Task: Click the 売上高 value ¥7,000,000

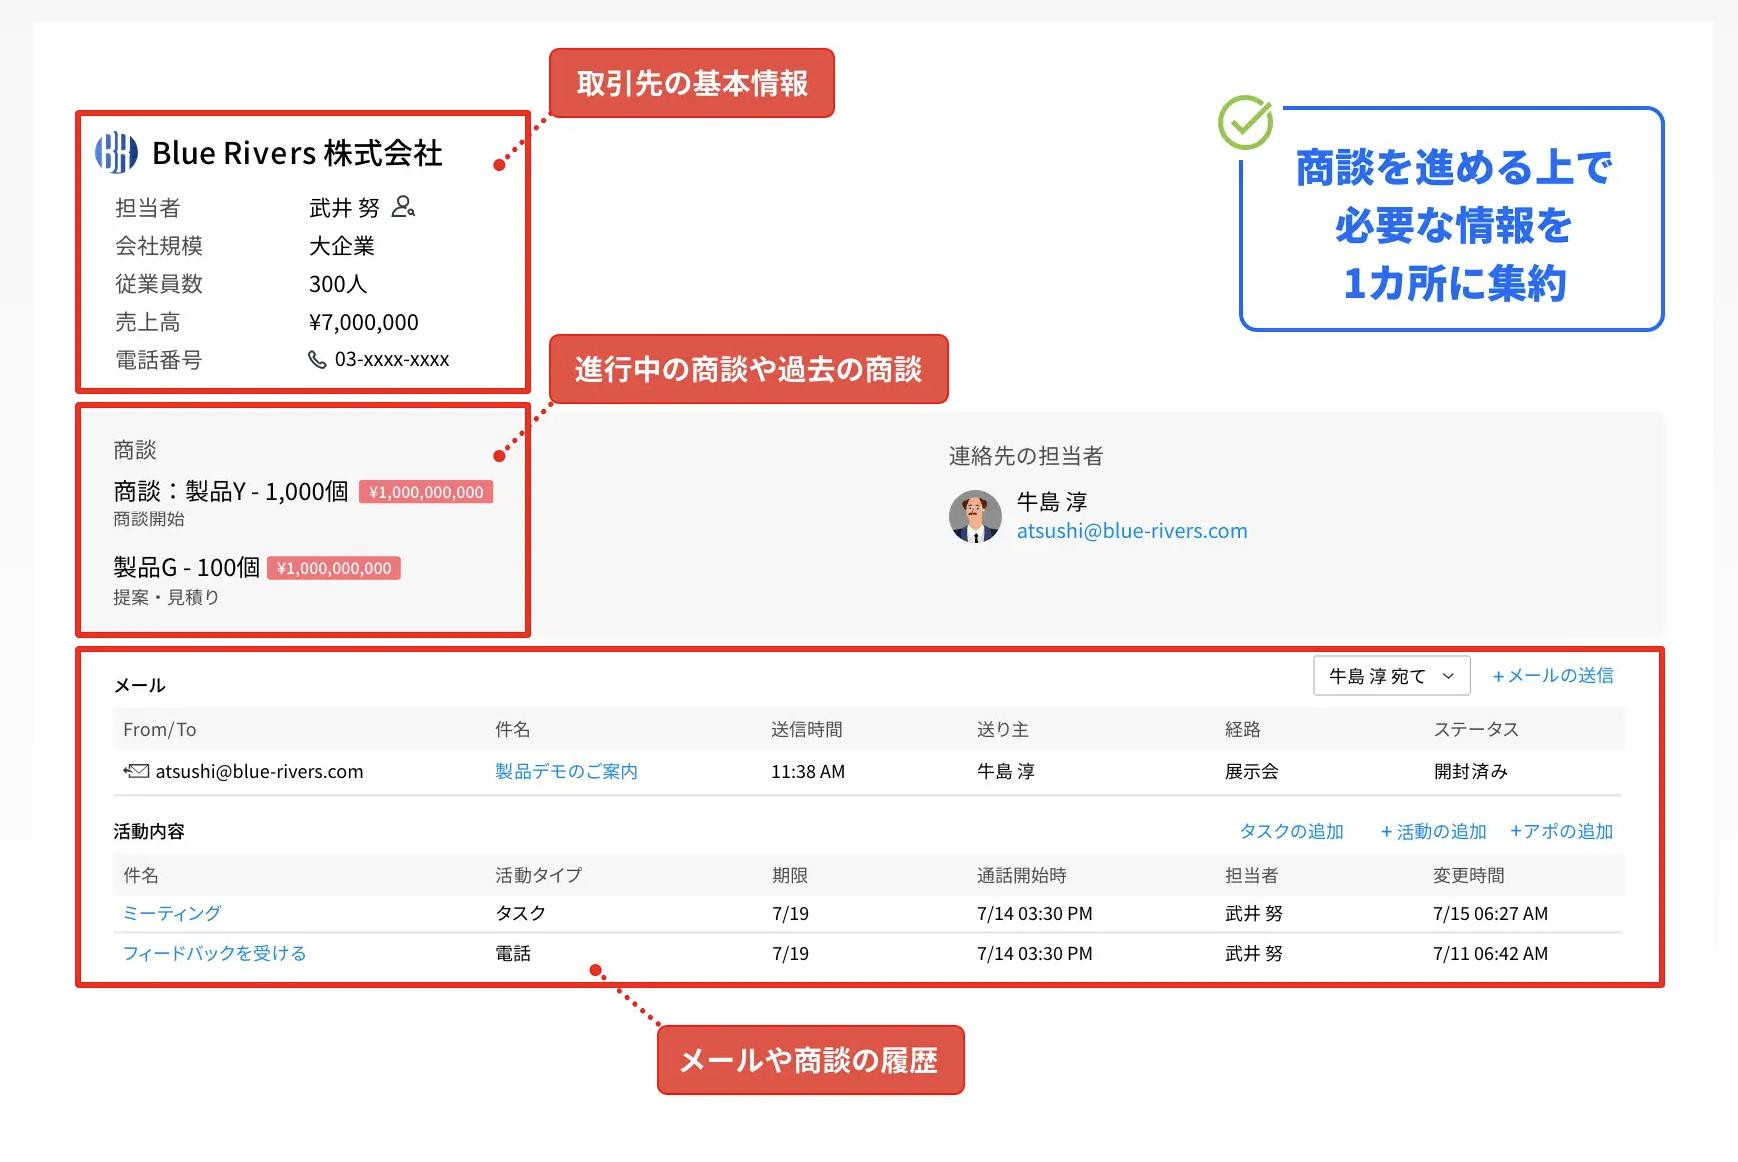Action: tap(364, 322)
